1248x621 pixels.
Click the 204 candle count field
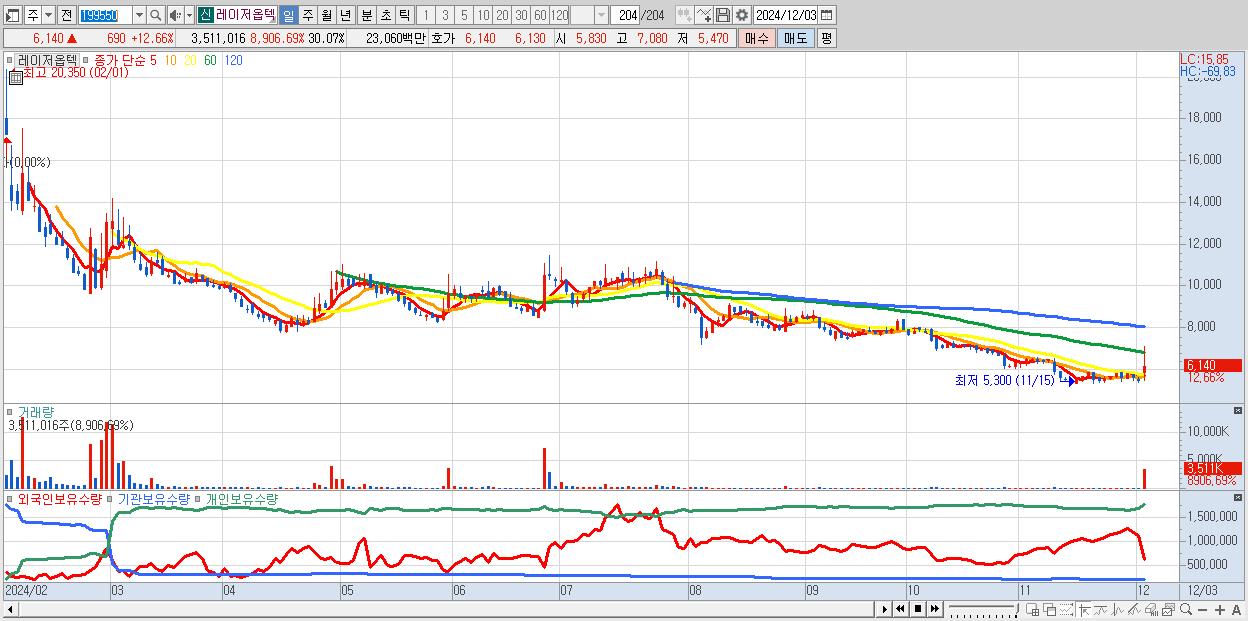626,15
